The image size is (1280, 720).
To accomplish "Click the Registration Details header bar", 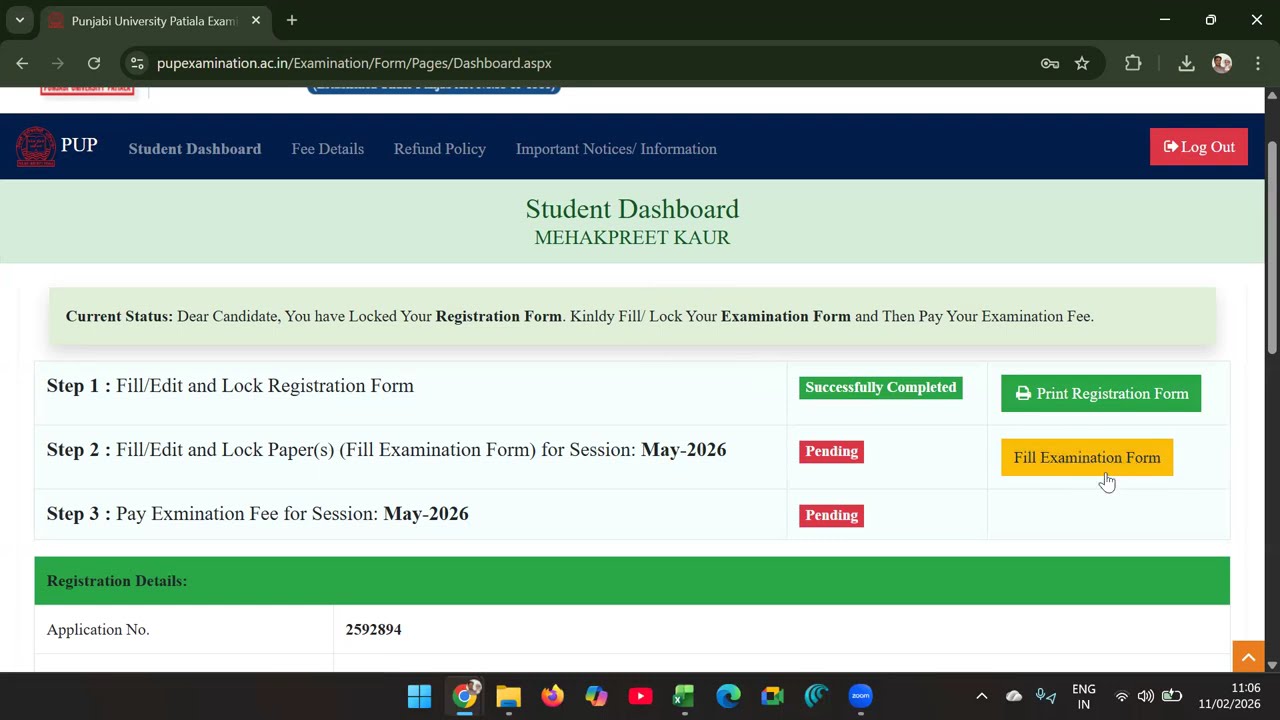I will (x=632, y=581).
